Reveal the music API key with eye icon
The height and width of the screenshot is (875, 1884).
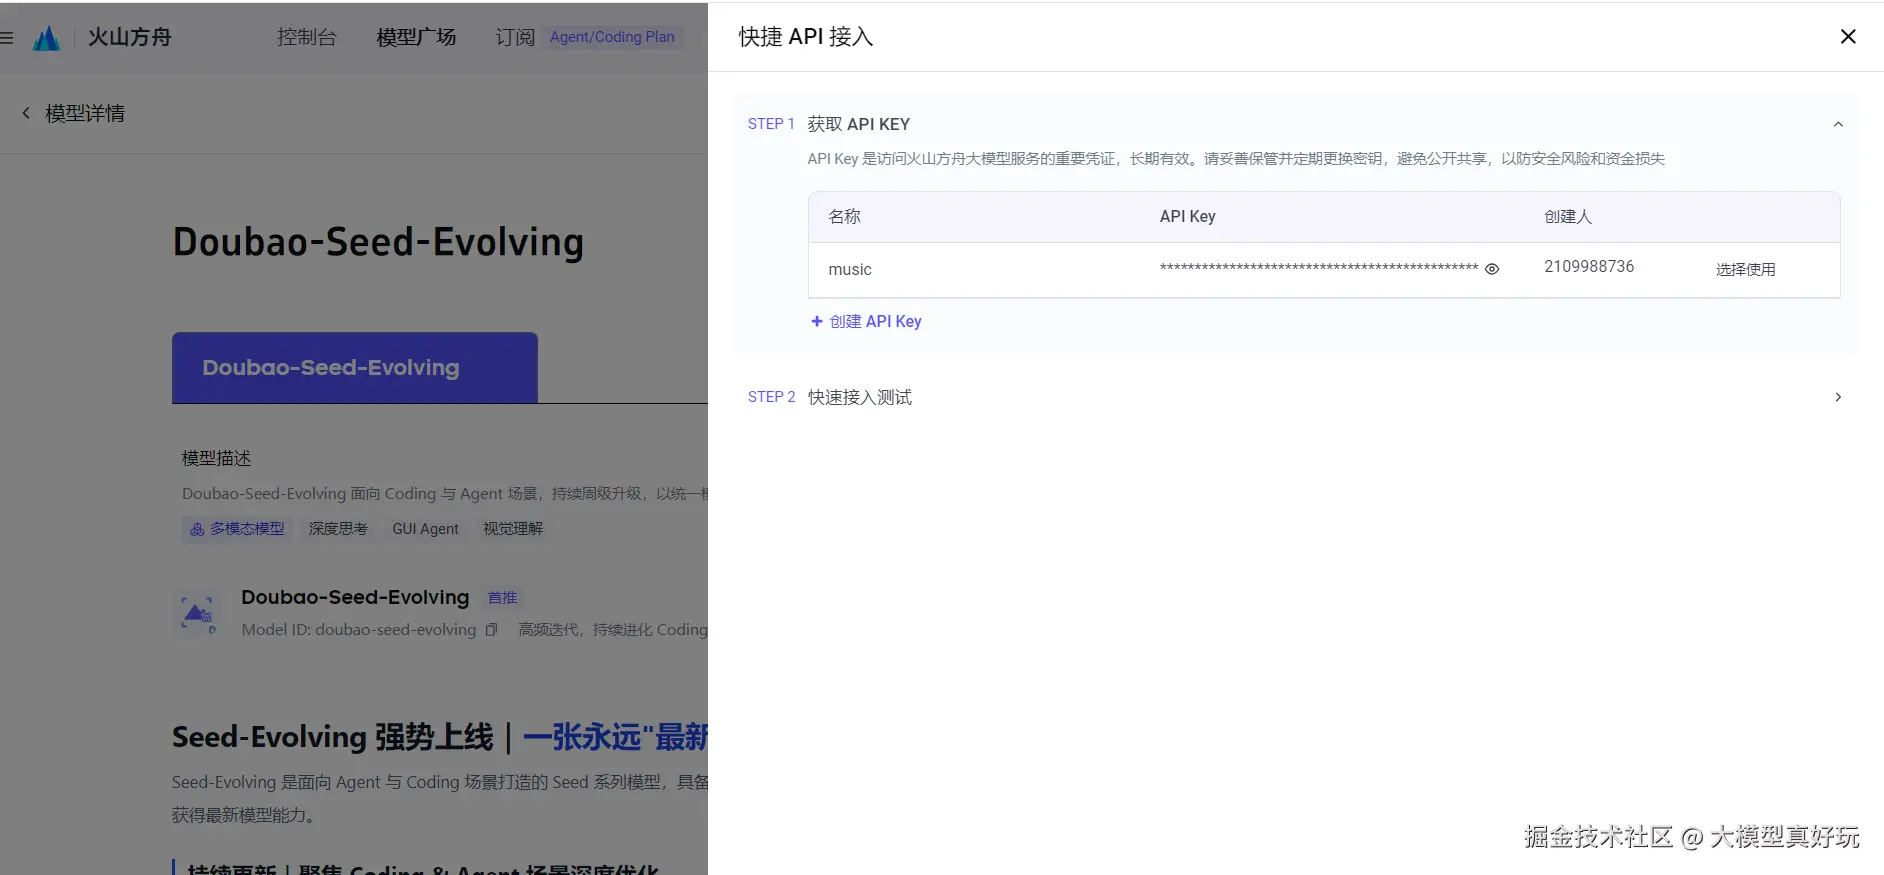click(x=1492, y=269)
